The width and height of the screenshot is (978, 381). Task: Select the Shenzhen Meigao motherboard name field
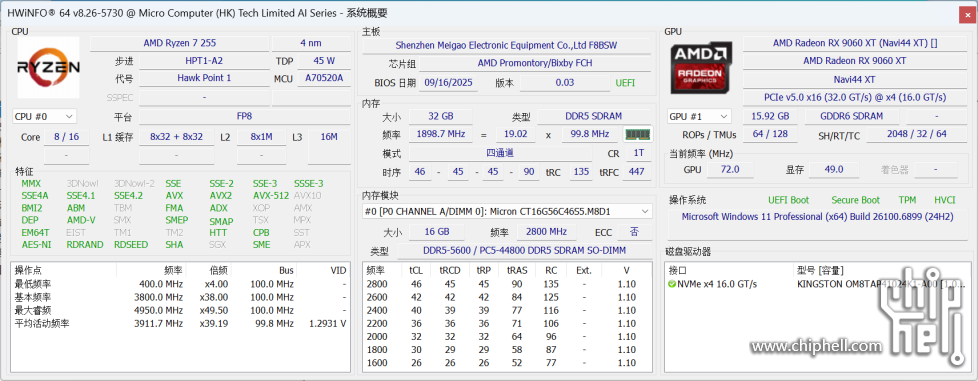click(506, 46)
